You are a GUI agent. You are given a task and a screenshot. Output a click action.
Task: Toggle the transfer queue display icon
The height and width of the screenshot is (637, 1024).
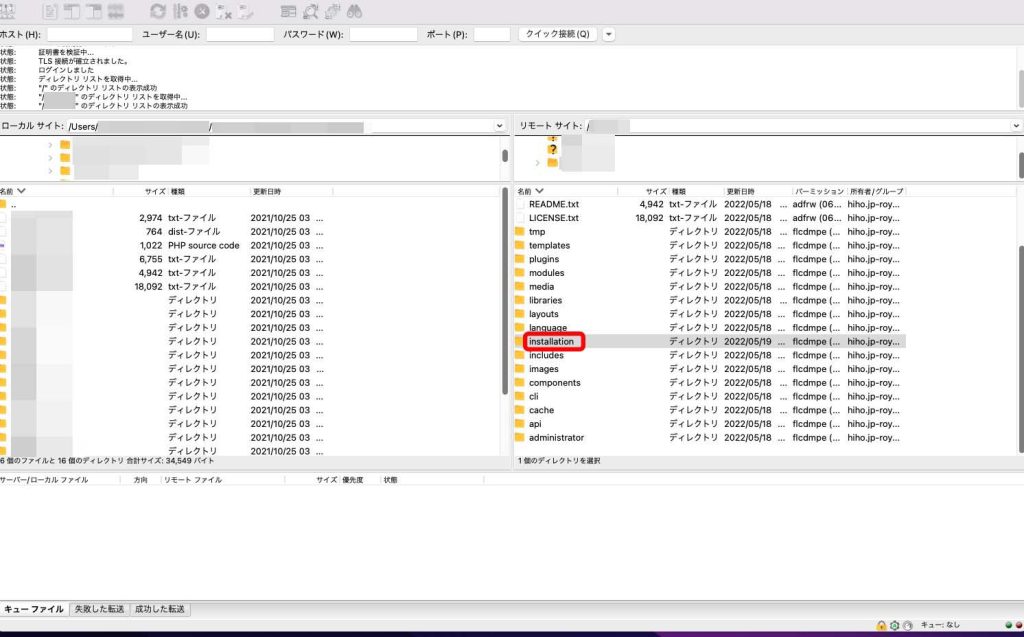[118, 12]
